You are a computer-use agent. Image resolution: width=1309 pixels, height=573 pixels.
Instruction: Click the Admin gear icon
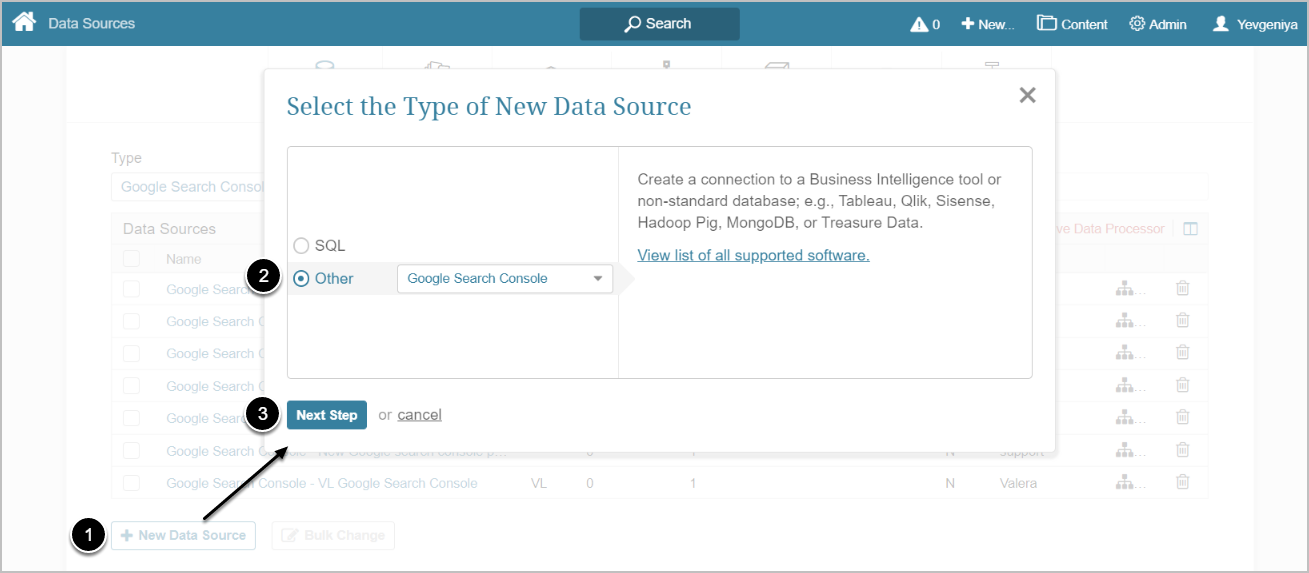1137,24
